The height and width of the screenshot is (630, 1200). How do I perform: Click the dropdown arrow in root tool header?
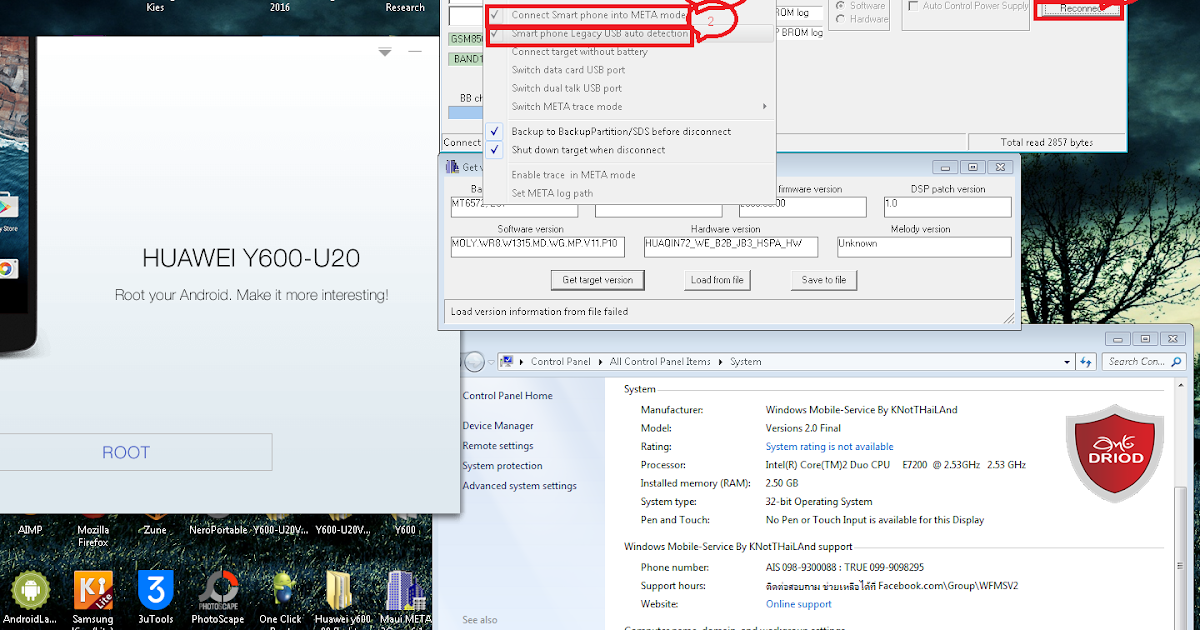[x=385, y=52]
